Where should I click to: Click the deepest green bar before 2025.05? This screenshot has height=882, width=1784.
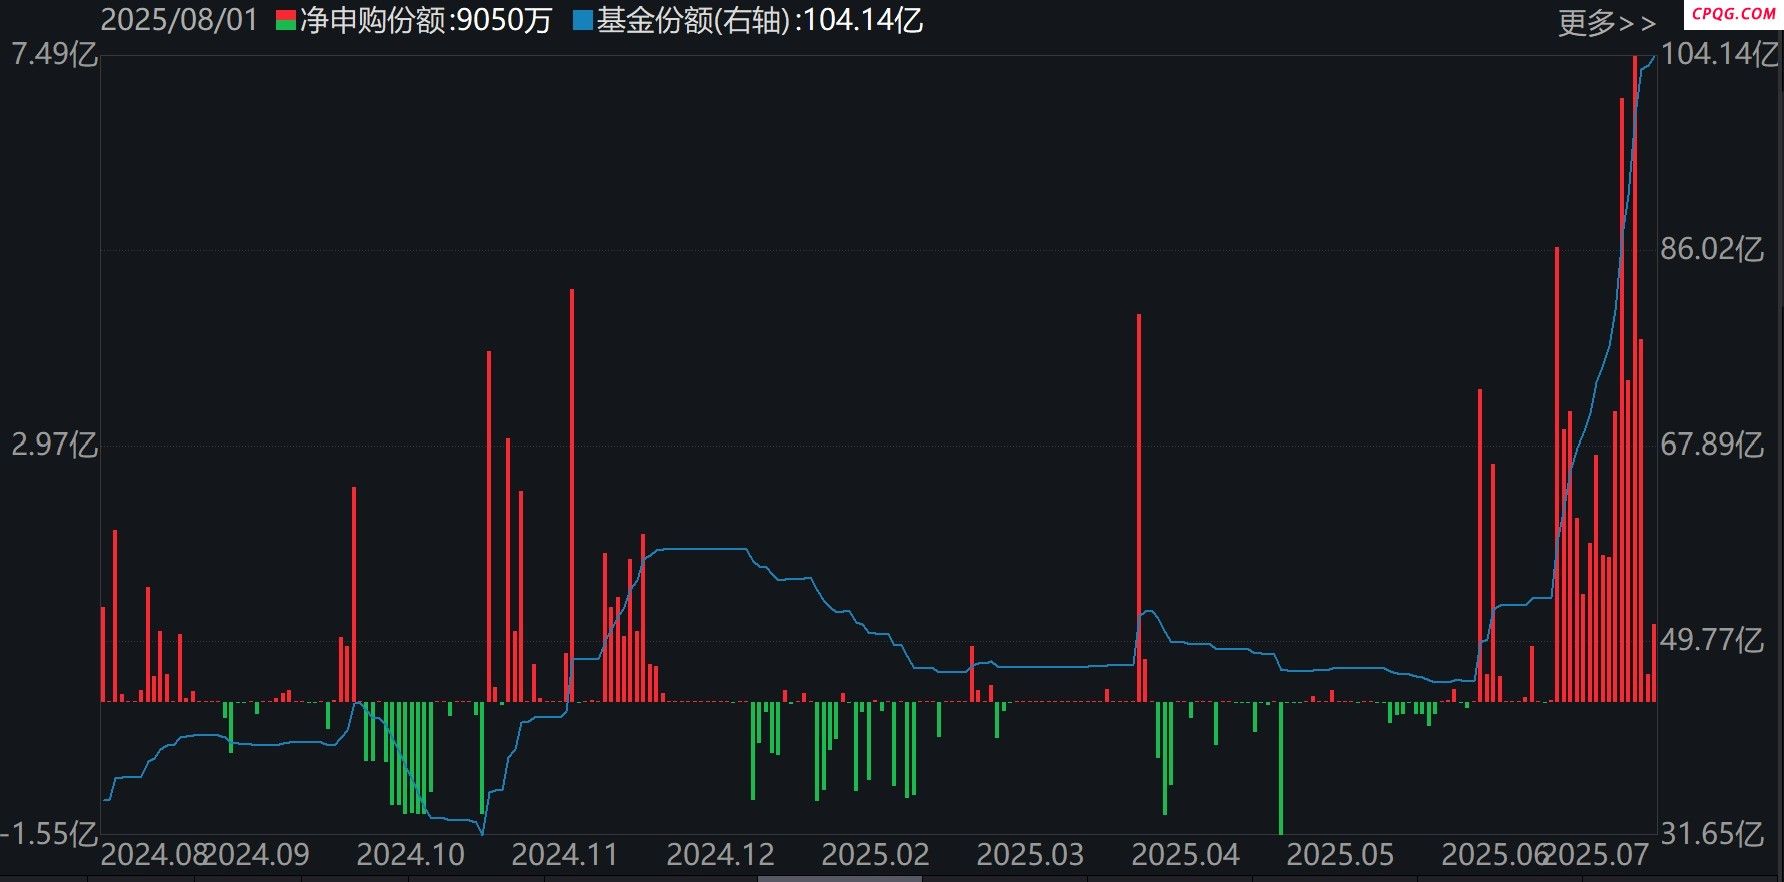1281,768
